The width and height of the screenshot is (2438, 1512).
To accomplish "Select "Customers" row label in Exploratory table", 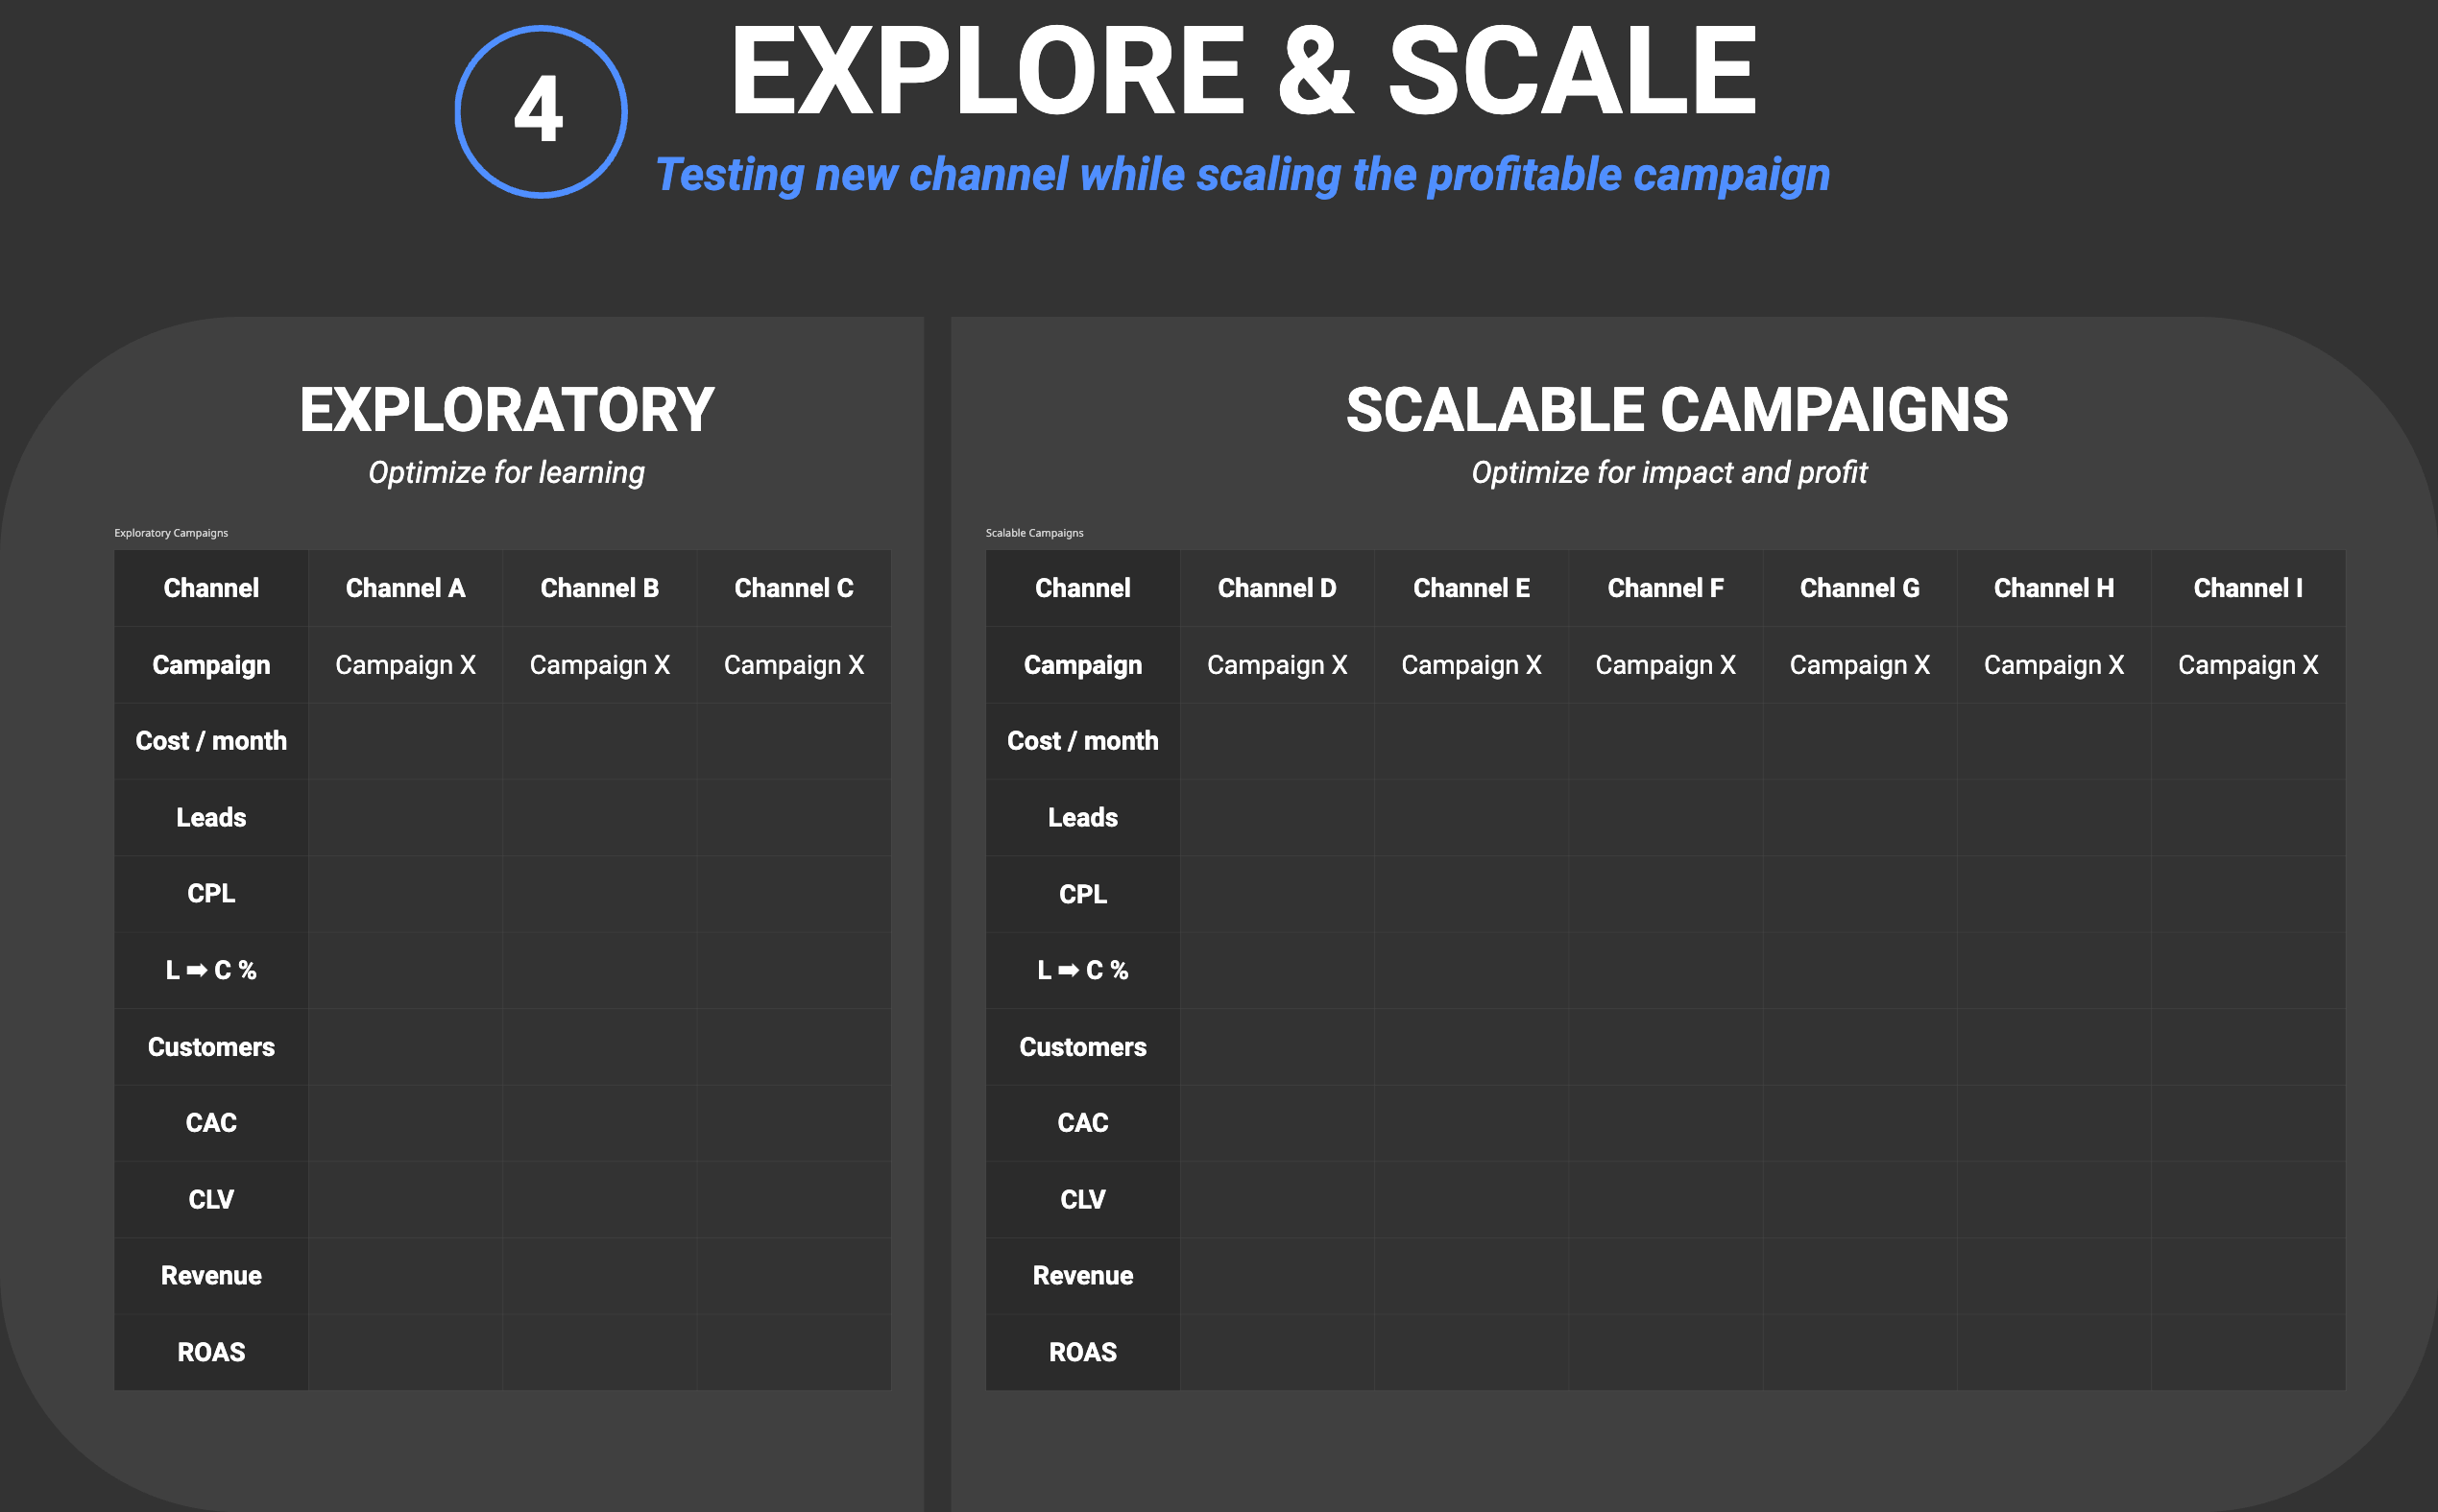I will point(211,1047).
